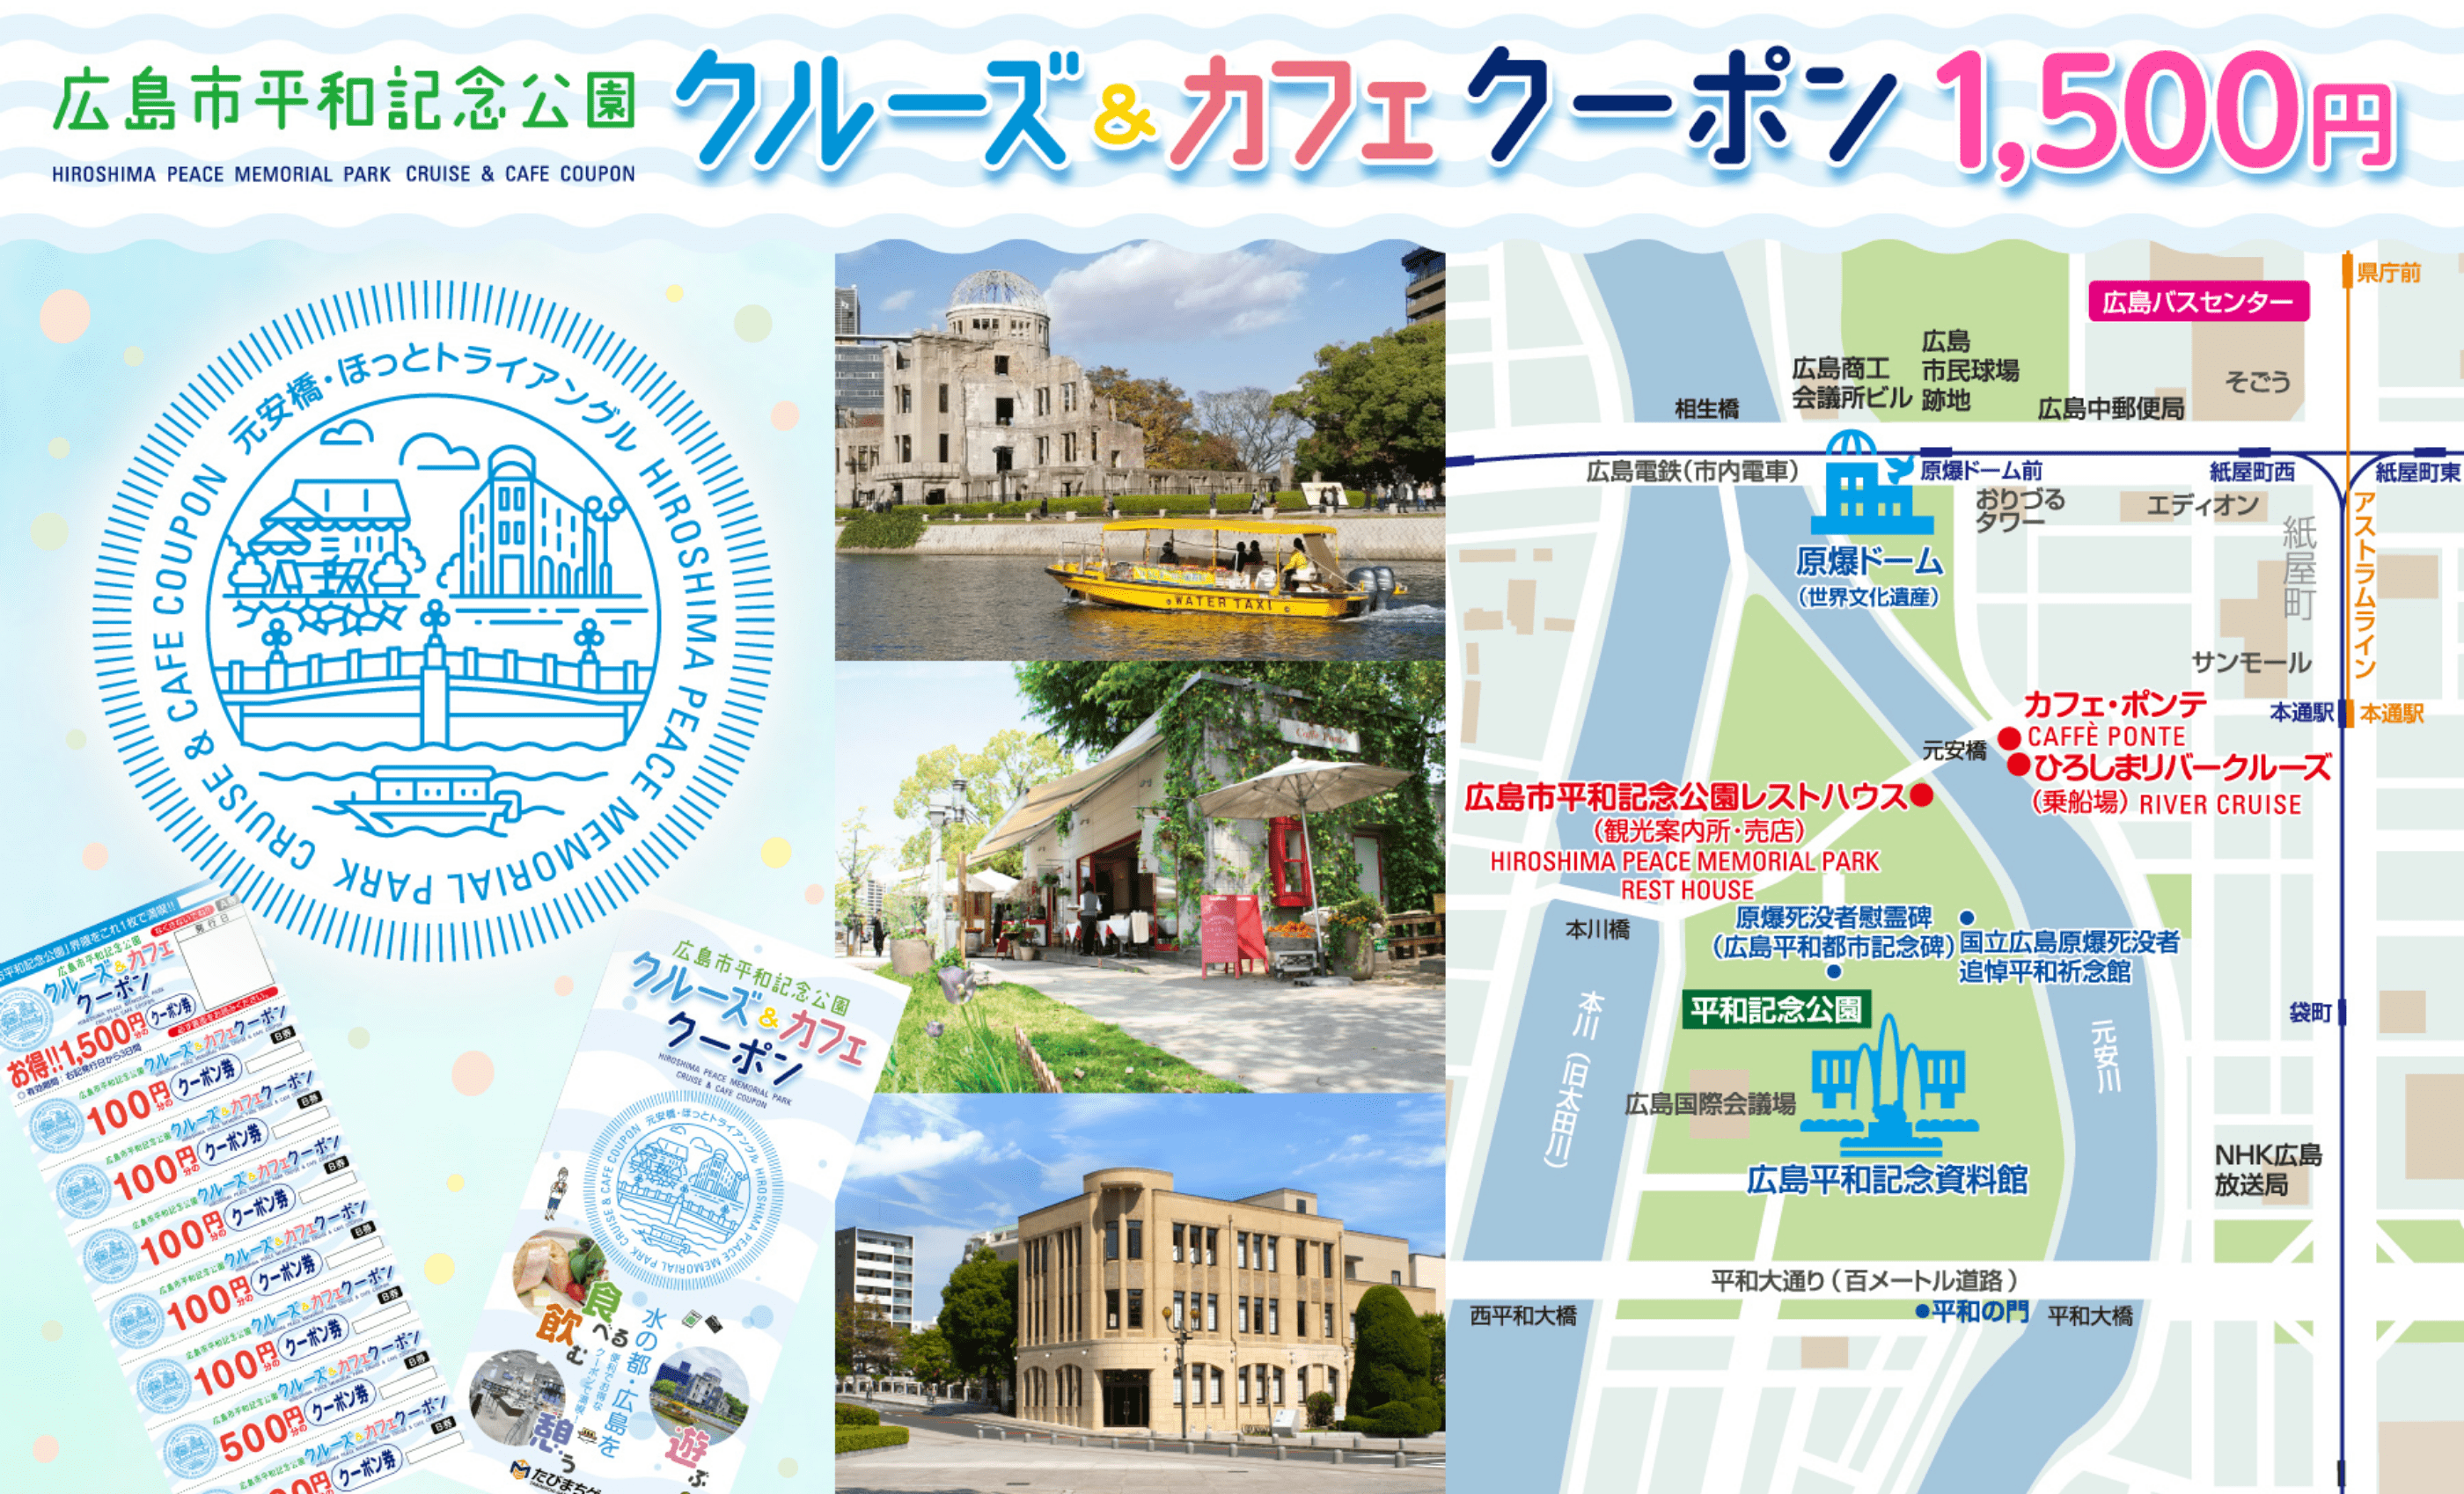Screen dimensions: 2464x1494
Task: Click the green 平和記念公園 label
Action: 1776,1010
